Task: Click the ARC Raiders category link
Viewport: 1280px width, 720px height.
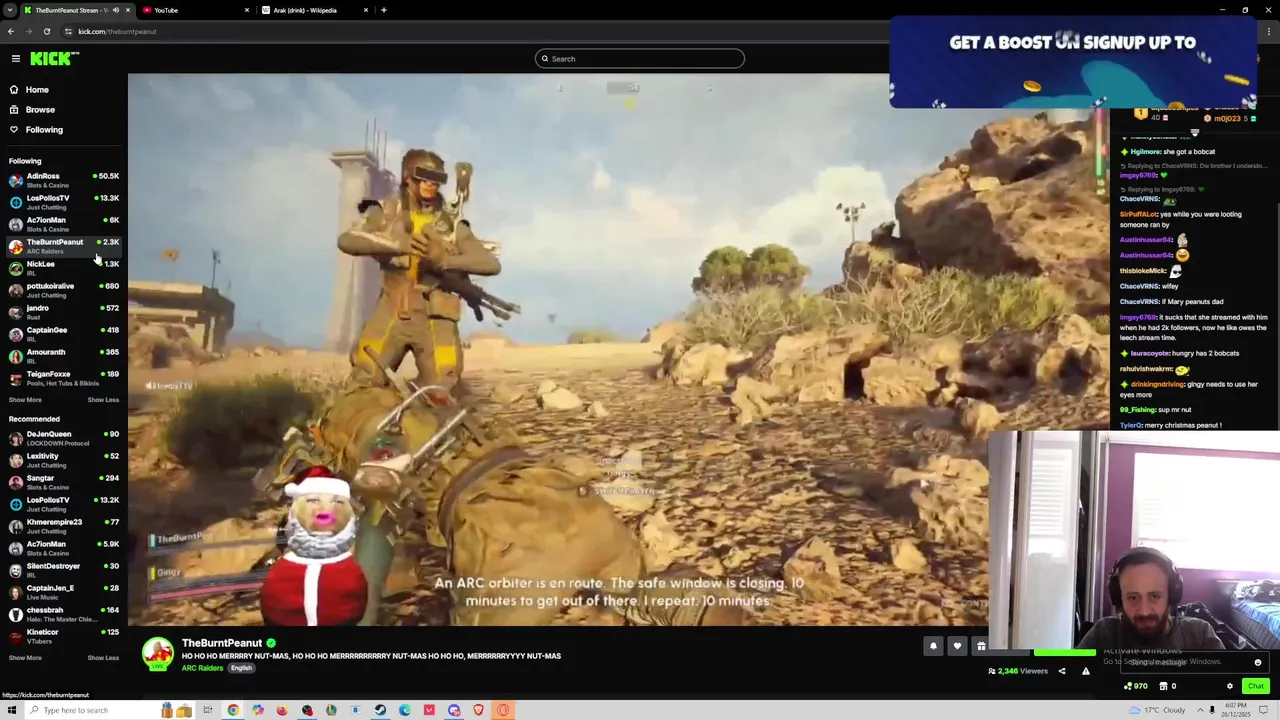Action: tap(202, 668)
